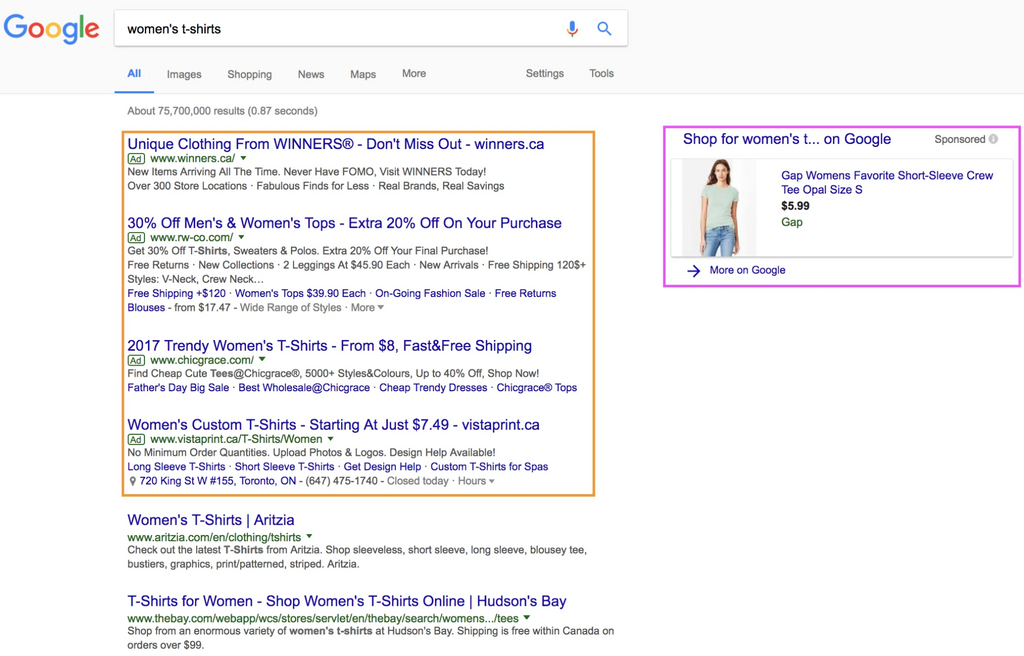This screenshot has width=1024, height=656.
Task: Click the arrow icon beside More on Google
Action: click(x=693, y=271)
